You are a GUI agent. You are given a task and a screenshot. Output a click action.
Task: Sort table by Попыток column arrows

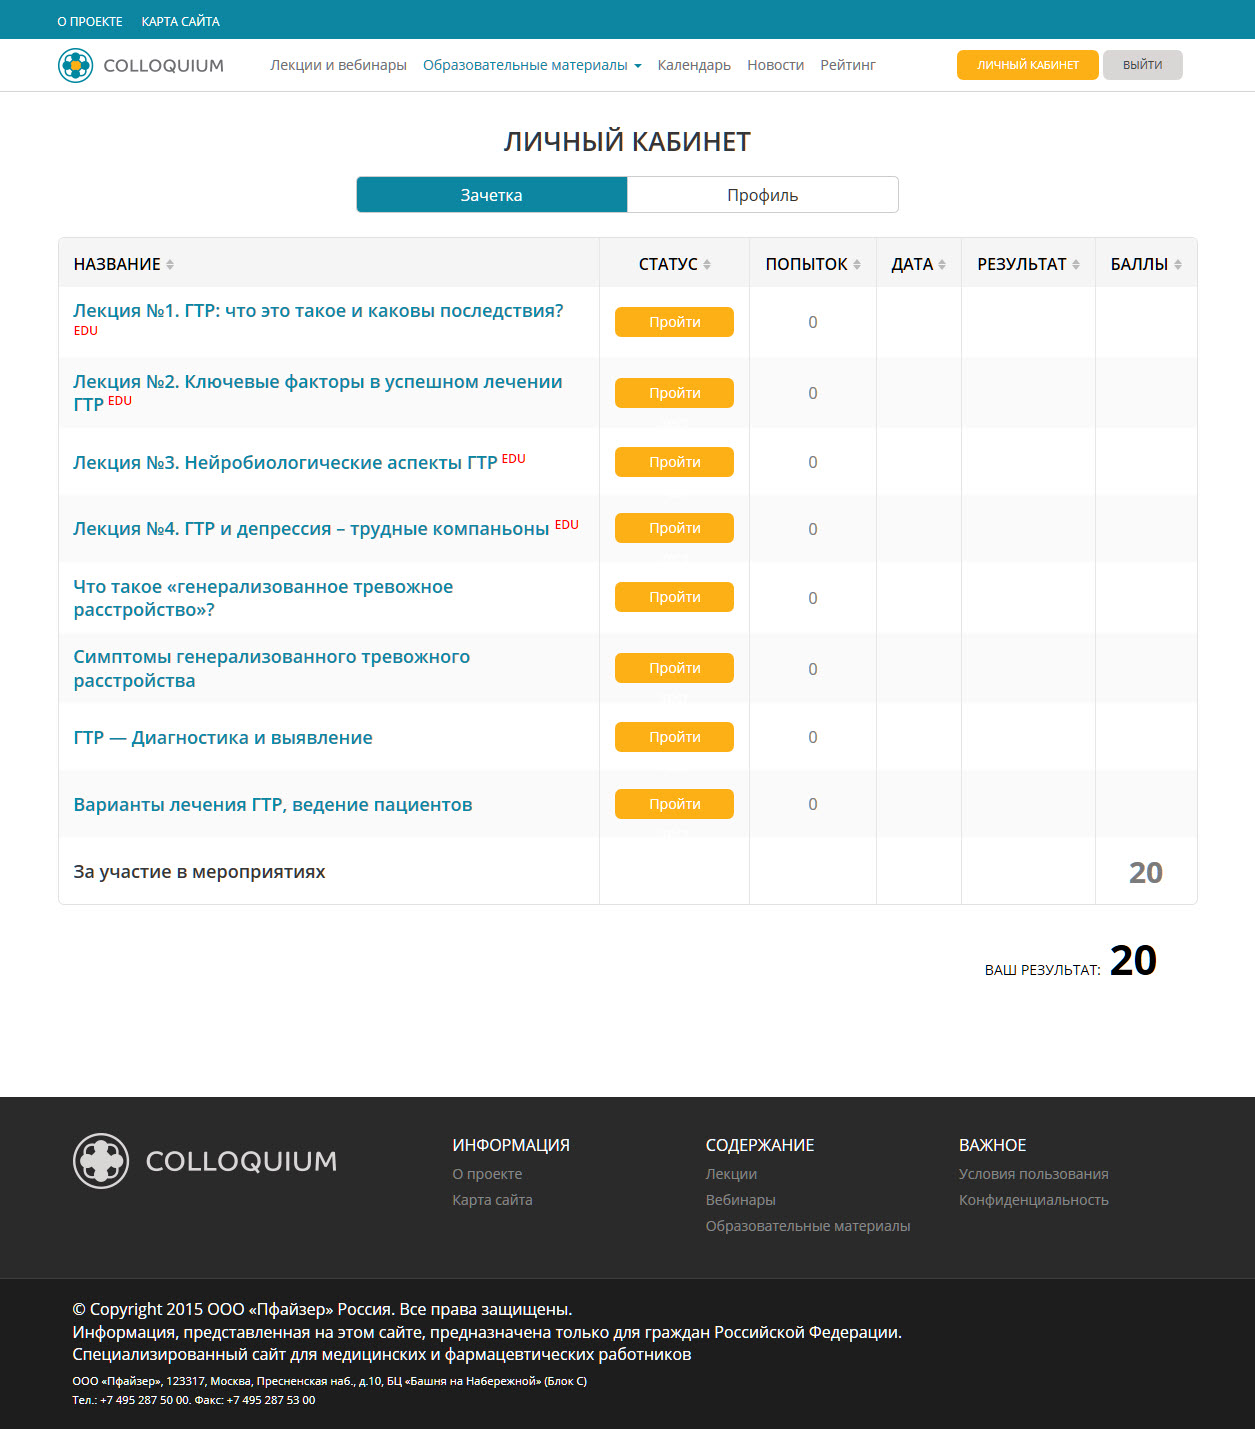tap(857, 265)
